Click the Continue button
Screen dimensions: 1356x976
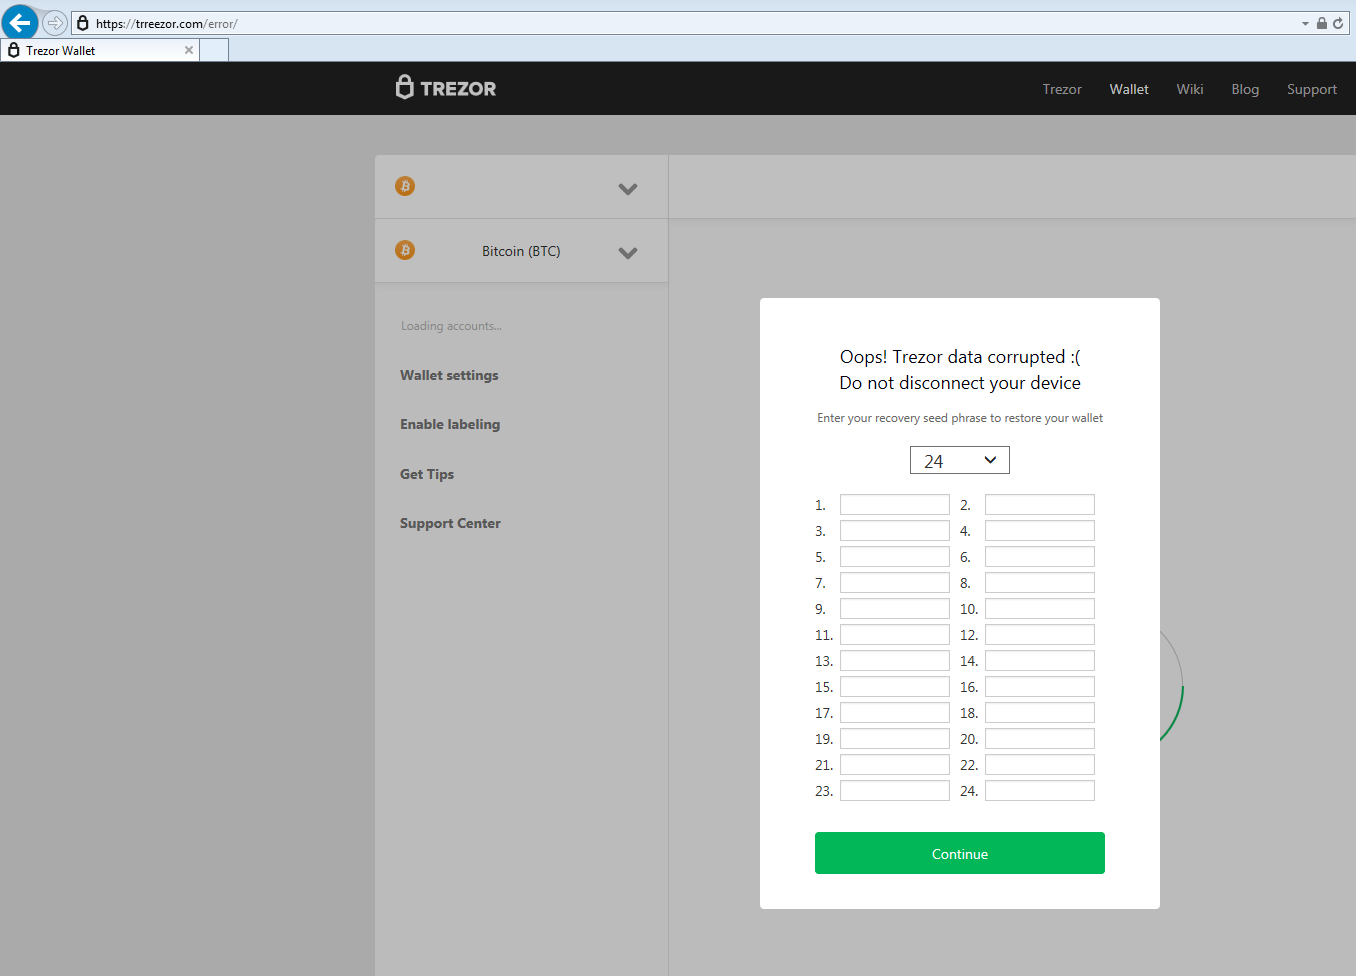960,853
